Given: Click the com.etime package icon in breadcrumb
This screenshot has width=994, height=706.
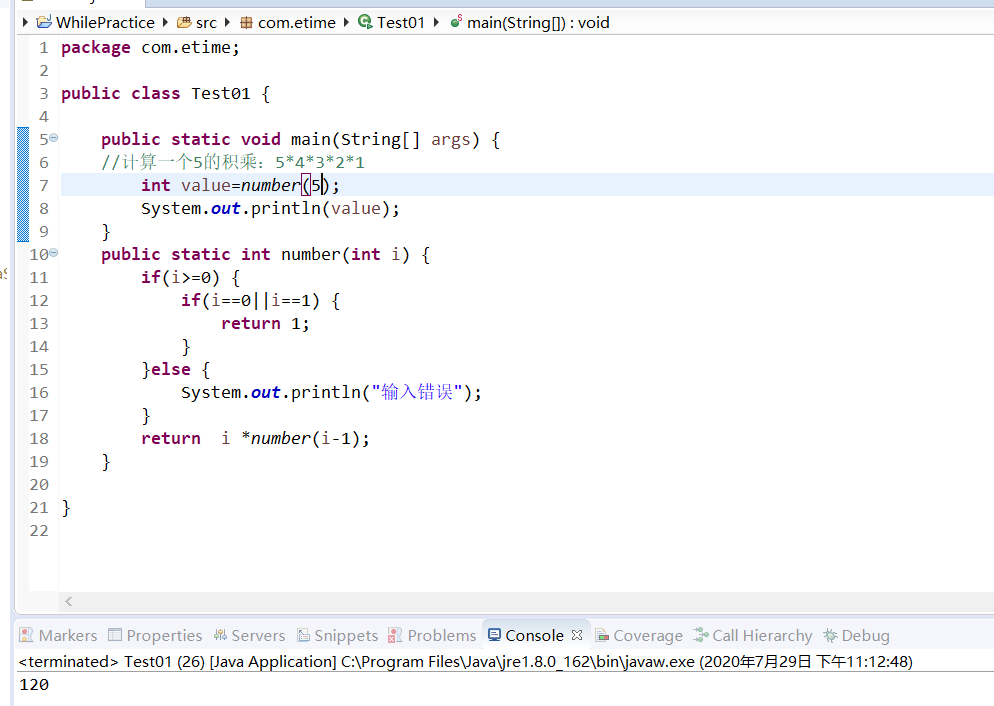Looking at the screenshot, I should 247,23.
